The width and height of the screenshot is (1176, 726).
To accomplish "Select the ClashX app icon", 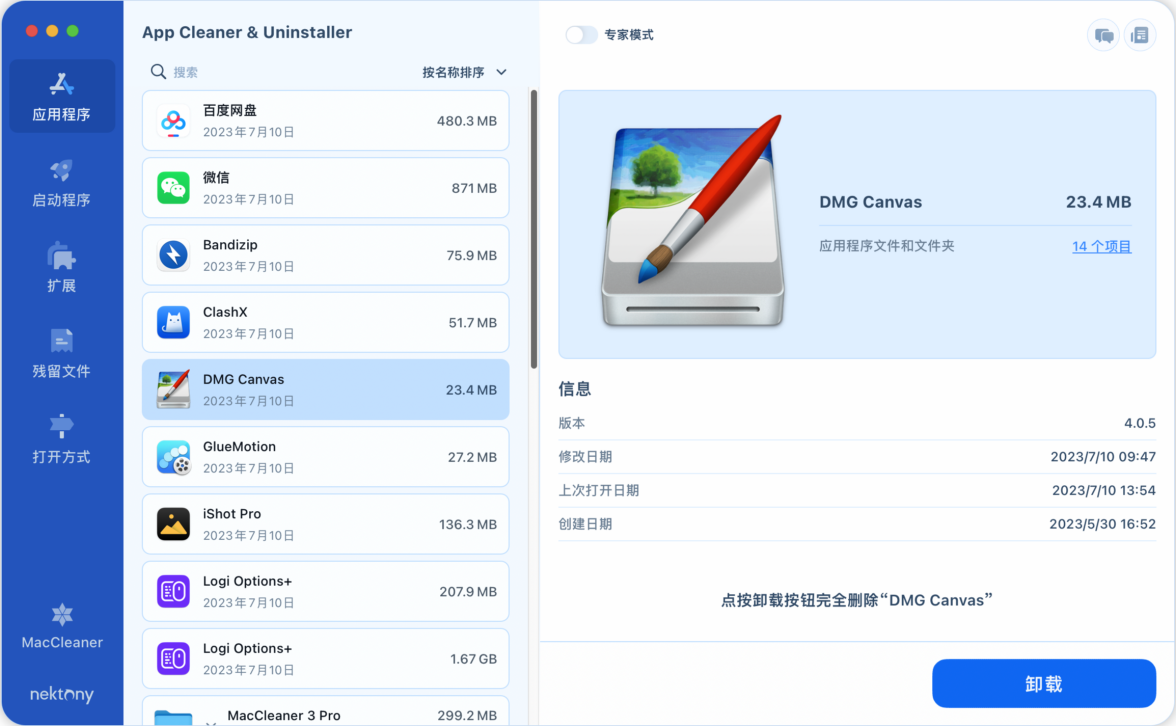I will 173,322.
